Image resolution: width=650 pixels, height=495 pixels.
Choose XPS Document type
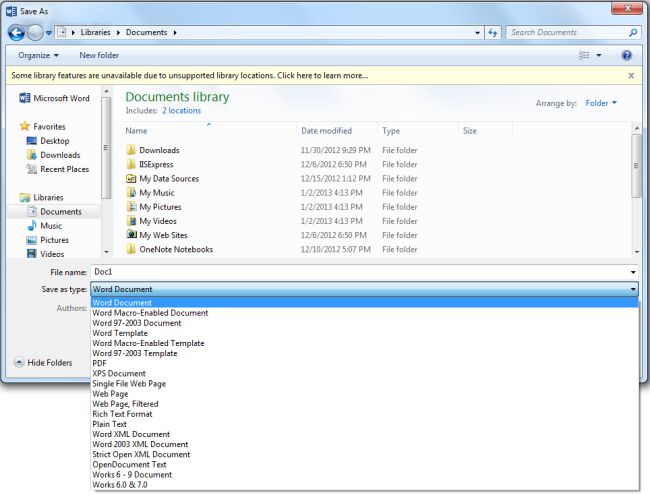(364, 374)
